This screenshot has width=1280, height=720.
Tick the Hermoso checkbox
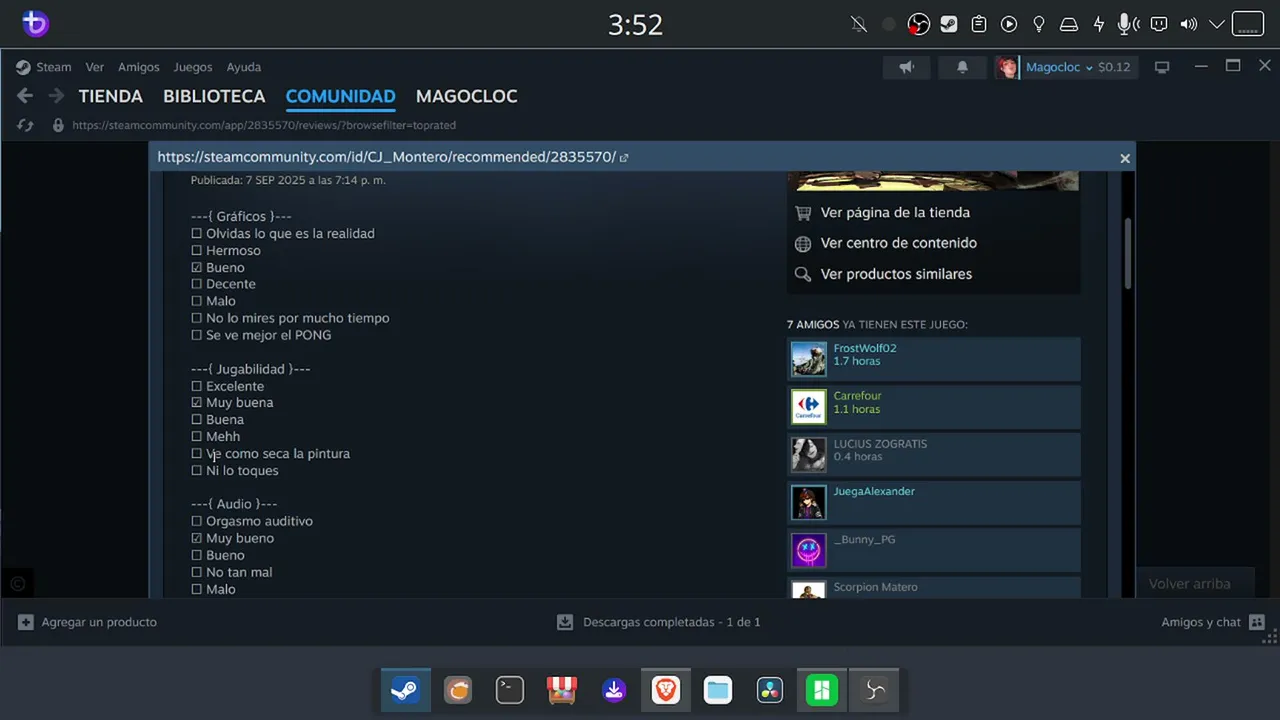(x=197, y=251)
